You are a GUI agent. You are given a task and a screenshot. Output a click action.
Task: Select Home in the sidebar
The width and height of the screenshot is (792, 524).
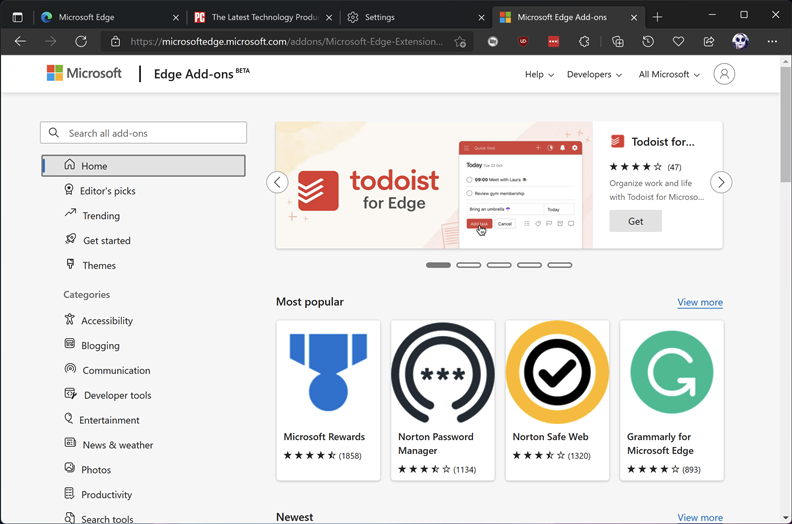(x=143, y=166)
